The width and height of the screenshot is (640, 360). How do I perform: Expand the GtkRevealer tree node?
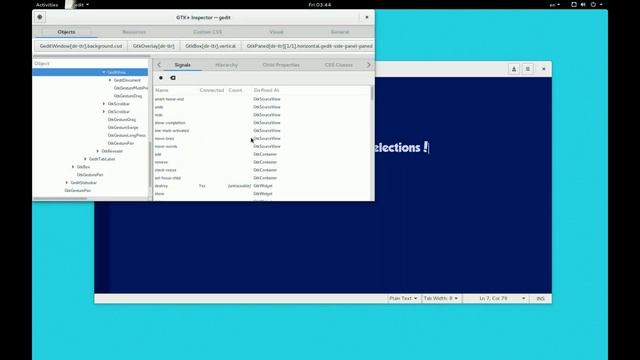(x=98, y=151)
